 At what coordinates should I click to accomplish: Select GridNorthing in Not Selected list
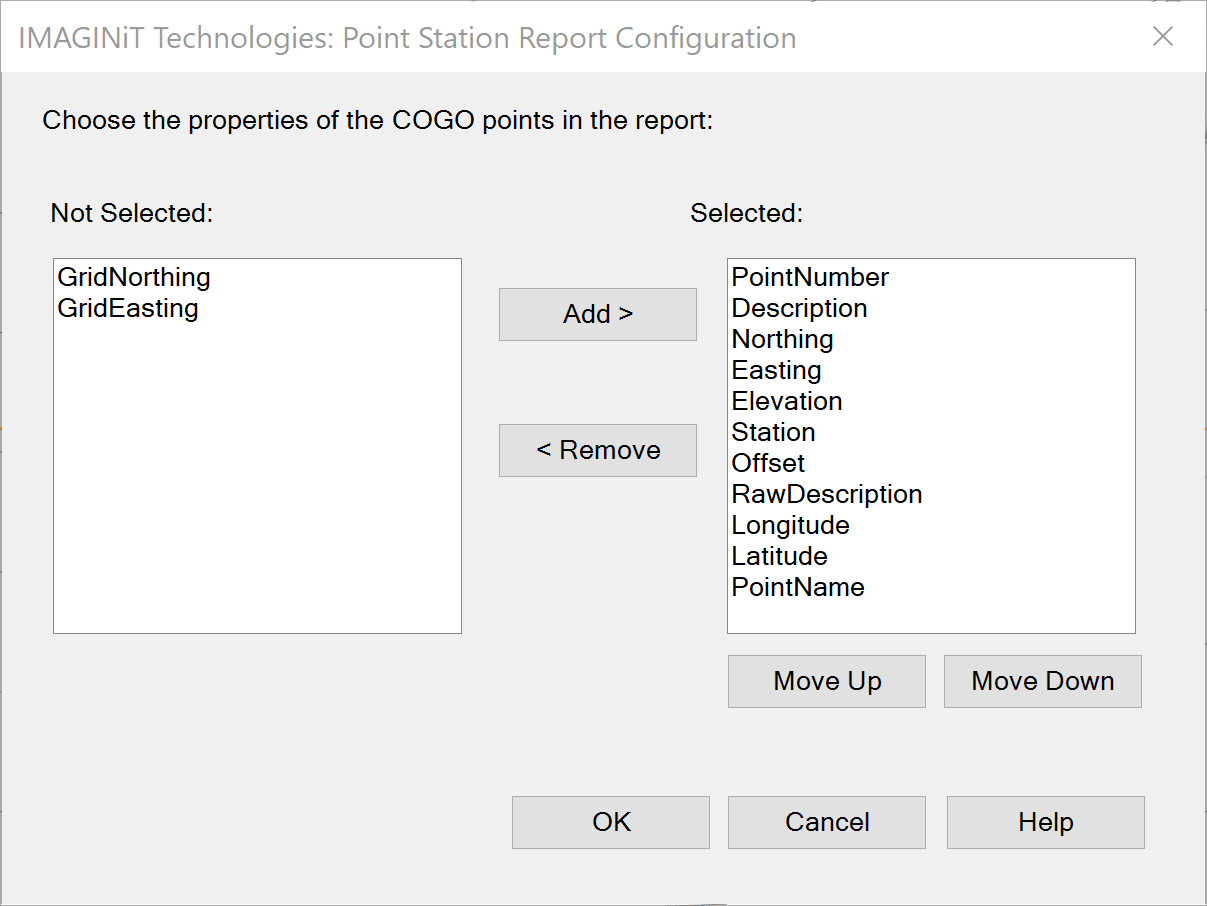click(134, 277)
